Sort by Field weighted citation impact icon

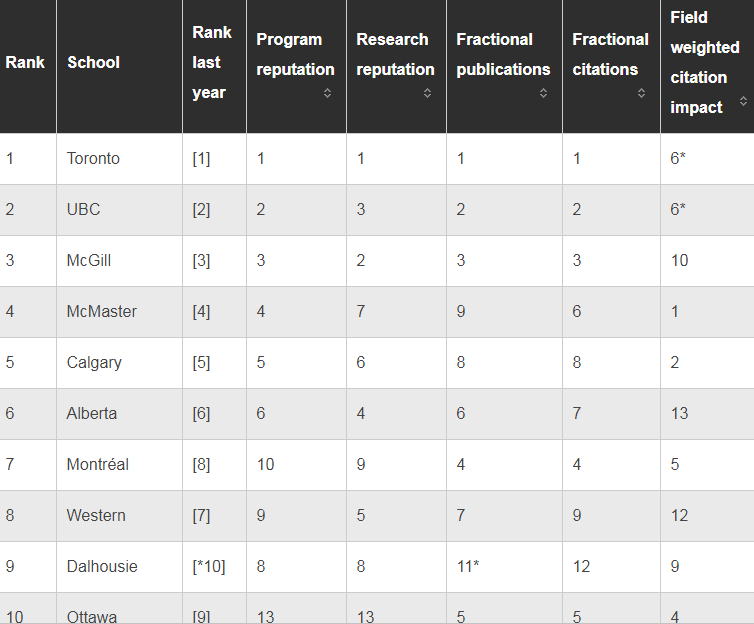point(743,101)
